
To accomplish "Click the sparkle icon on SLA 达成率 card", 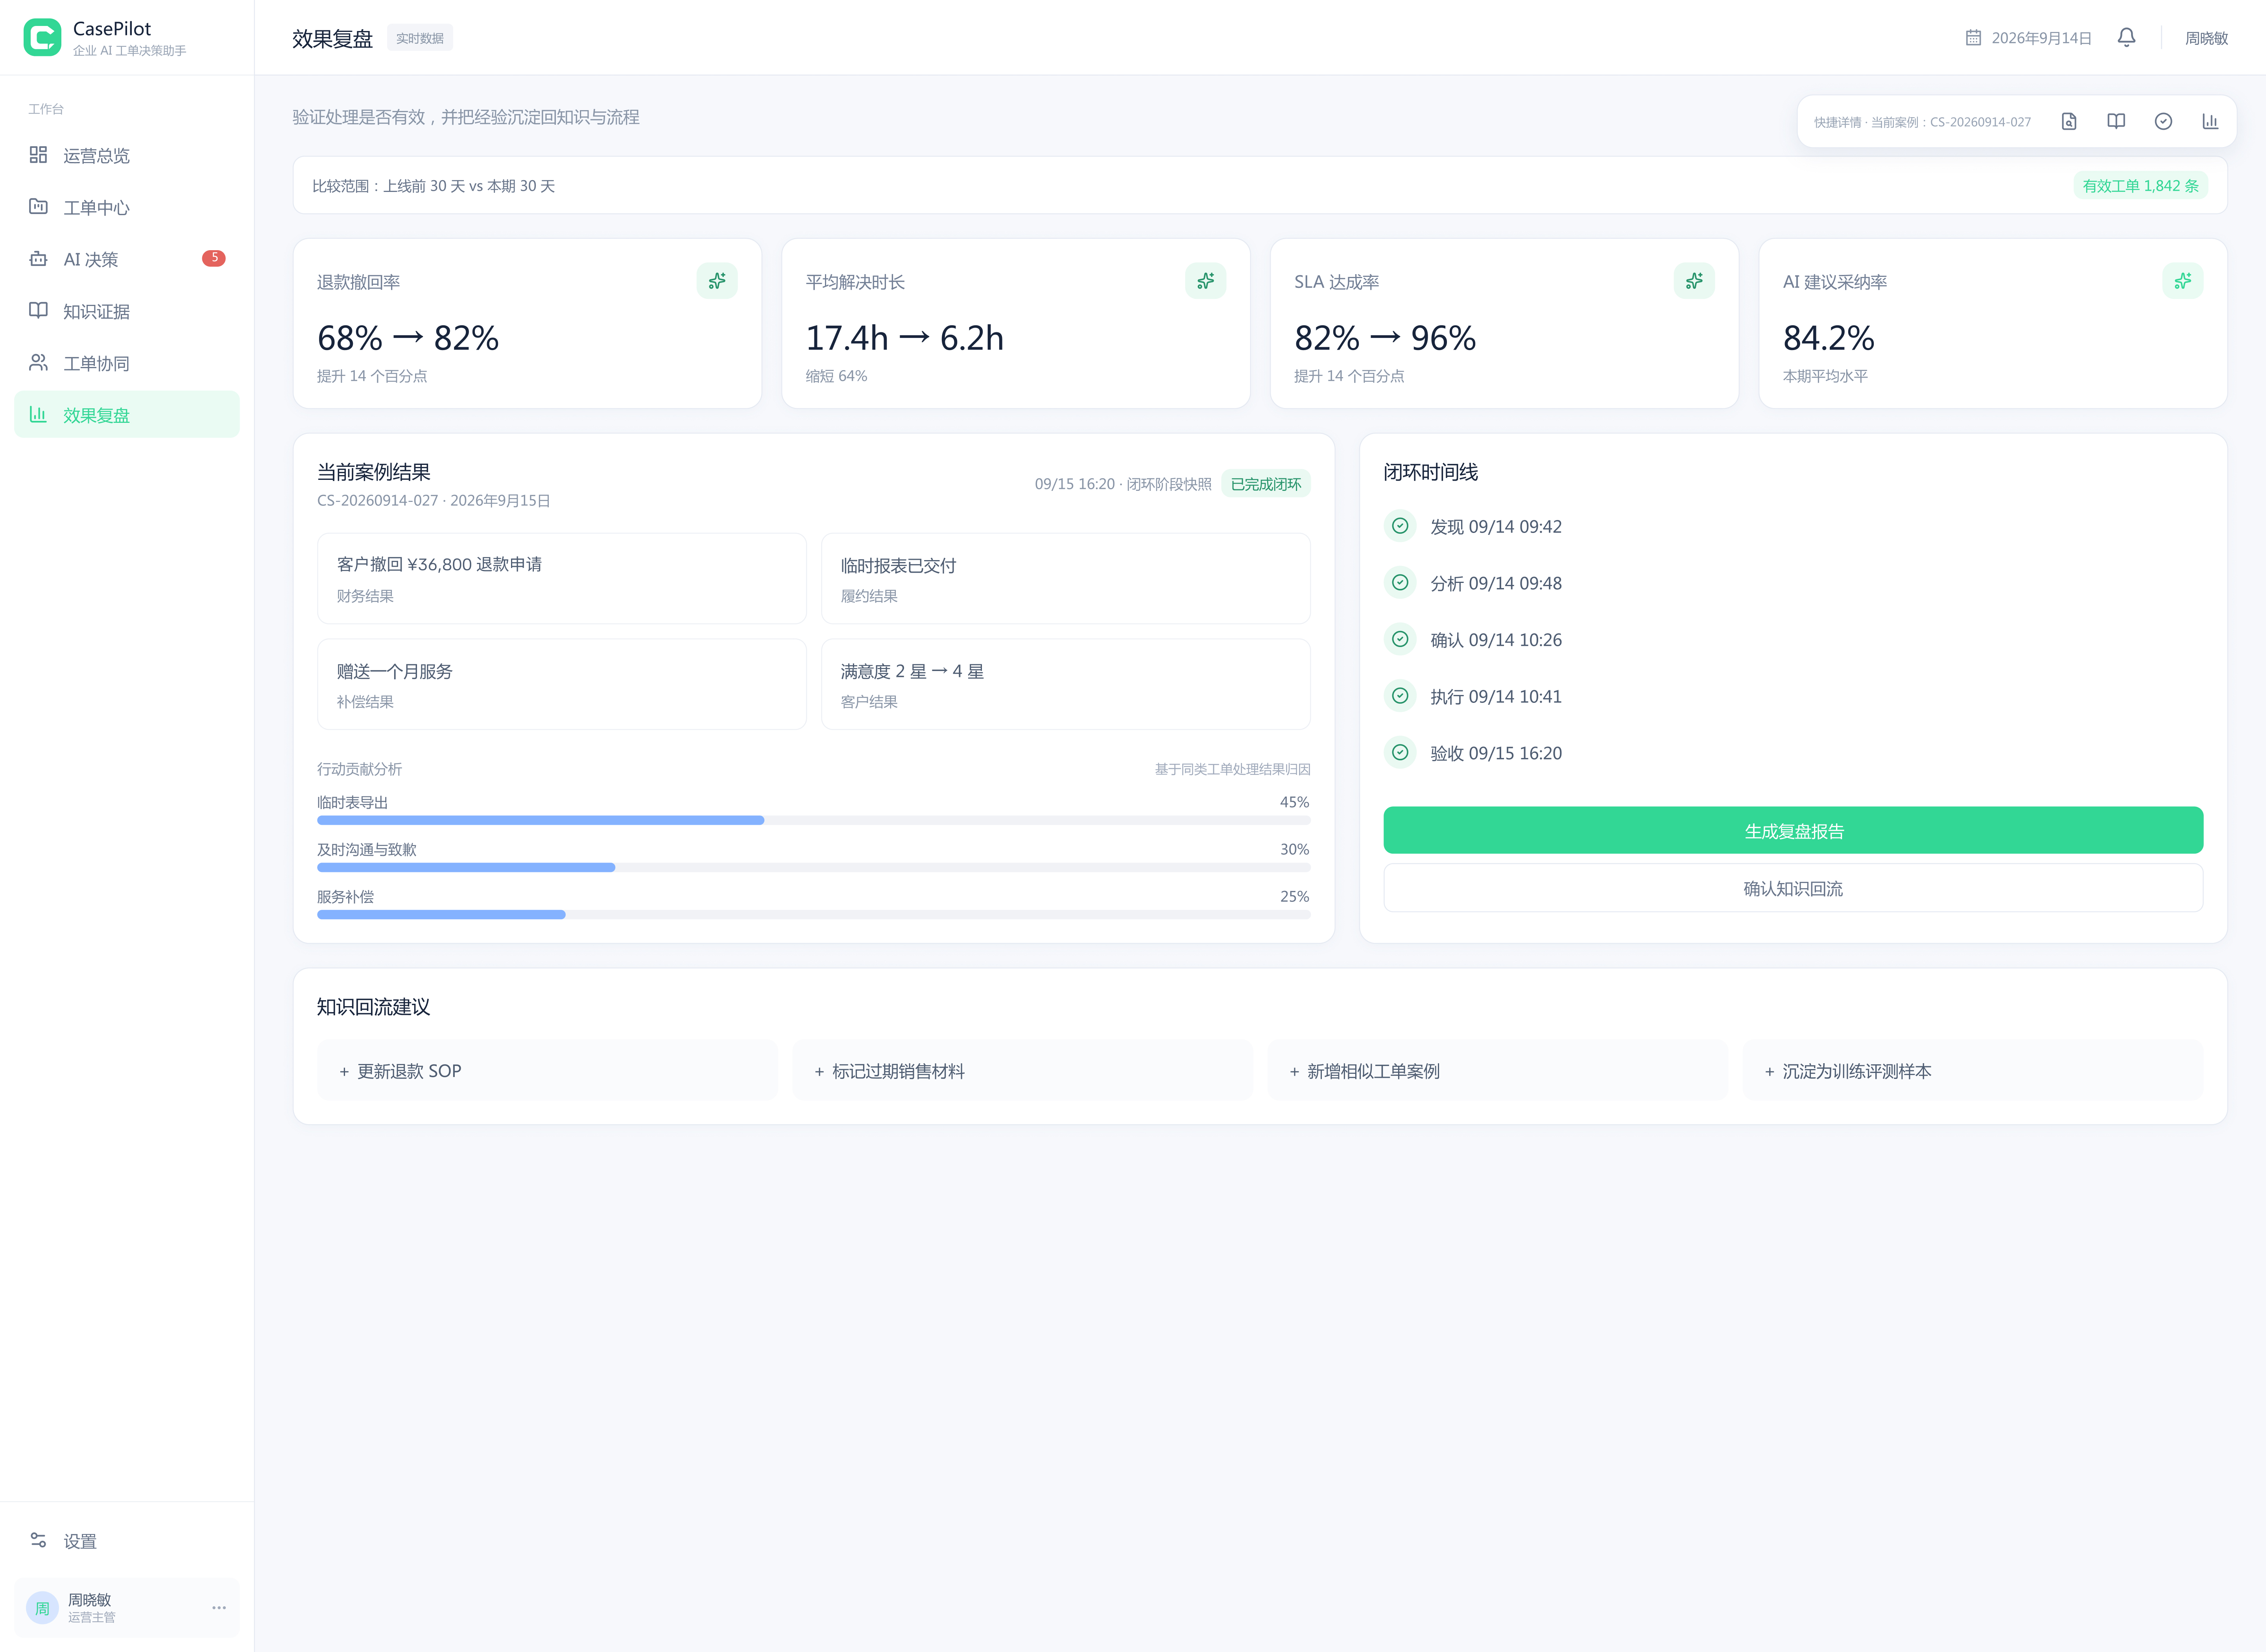I will coord(1694,281).
